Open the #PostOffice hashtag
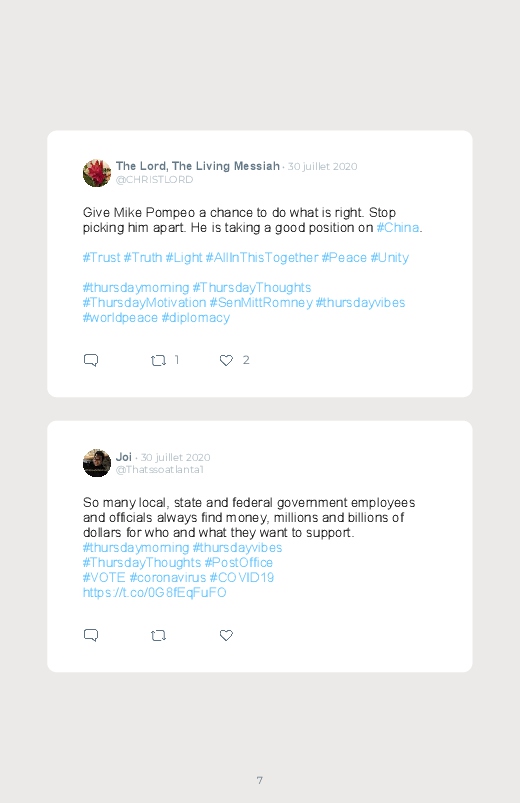 click(x=238, y=562)
